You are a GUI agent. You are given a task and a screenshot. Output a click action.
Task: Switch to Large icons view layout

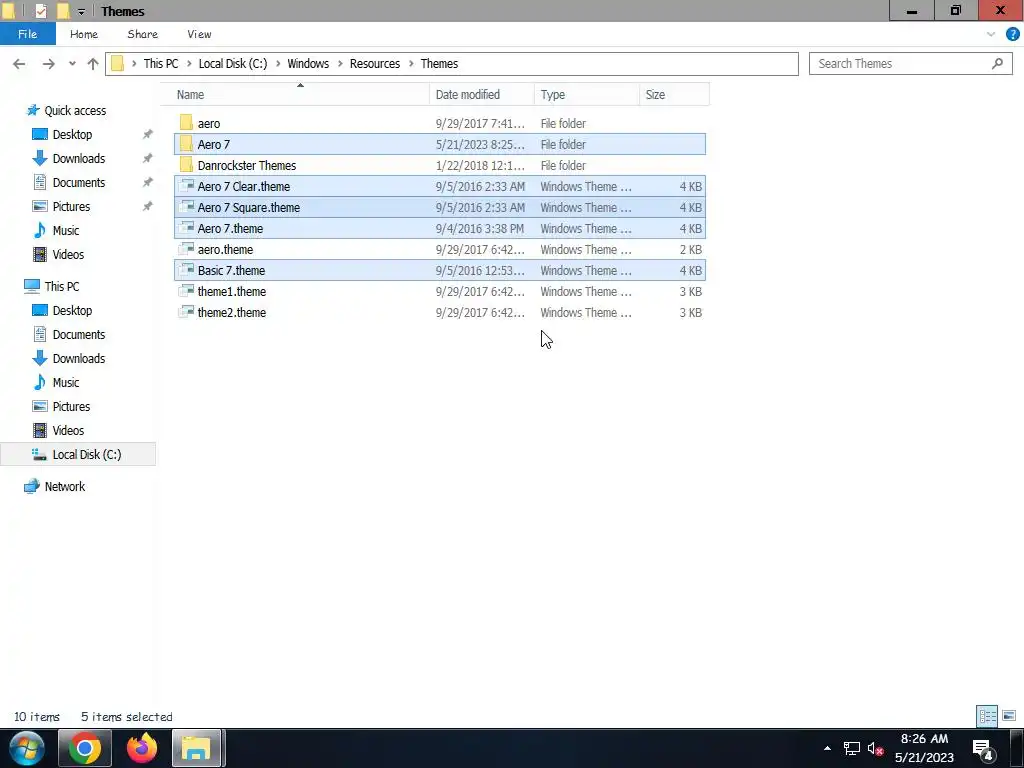(x=1009, y=716)
